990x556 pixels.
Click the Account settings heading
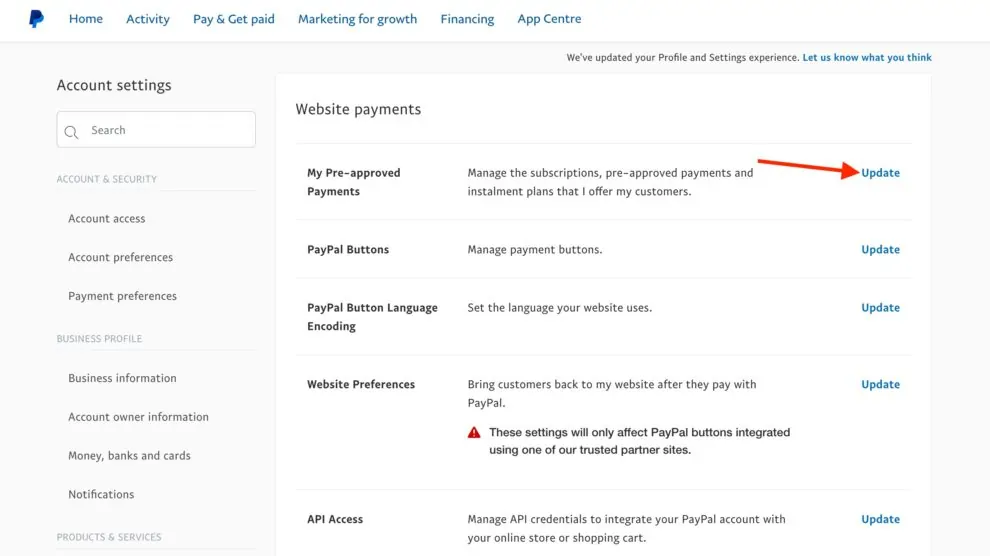click(114, 85)
